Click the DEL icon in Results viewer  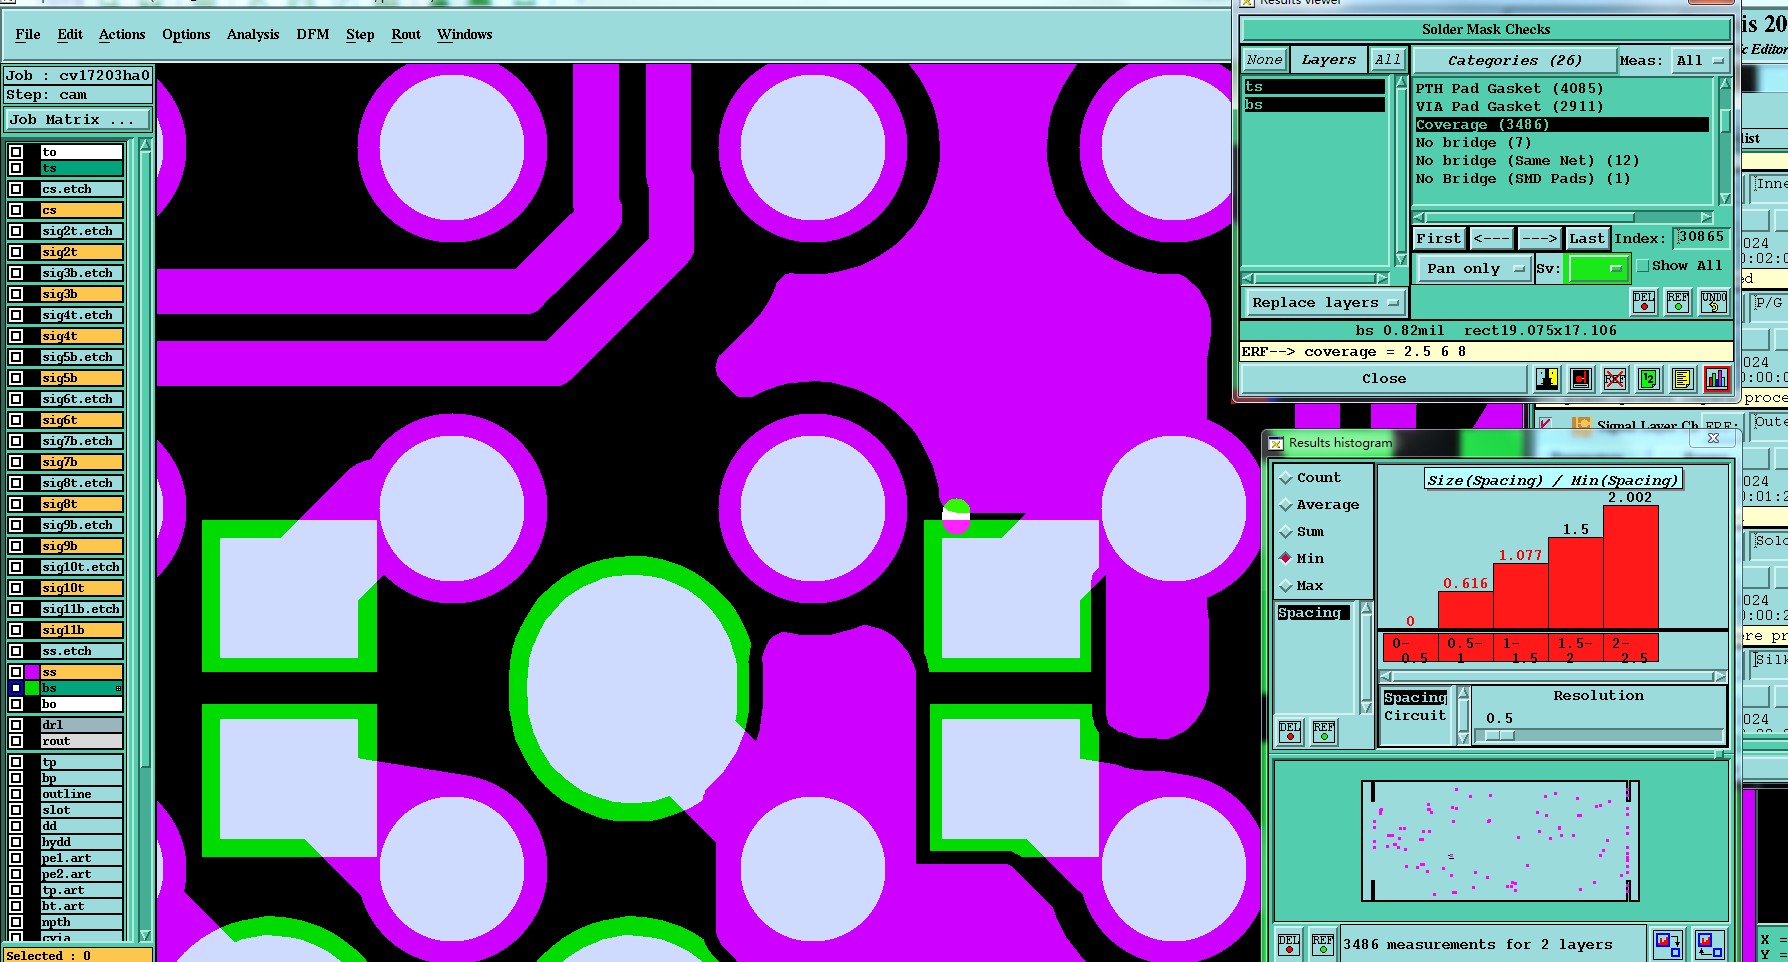[x=1644, y=301]
